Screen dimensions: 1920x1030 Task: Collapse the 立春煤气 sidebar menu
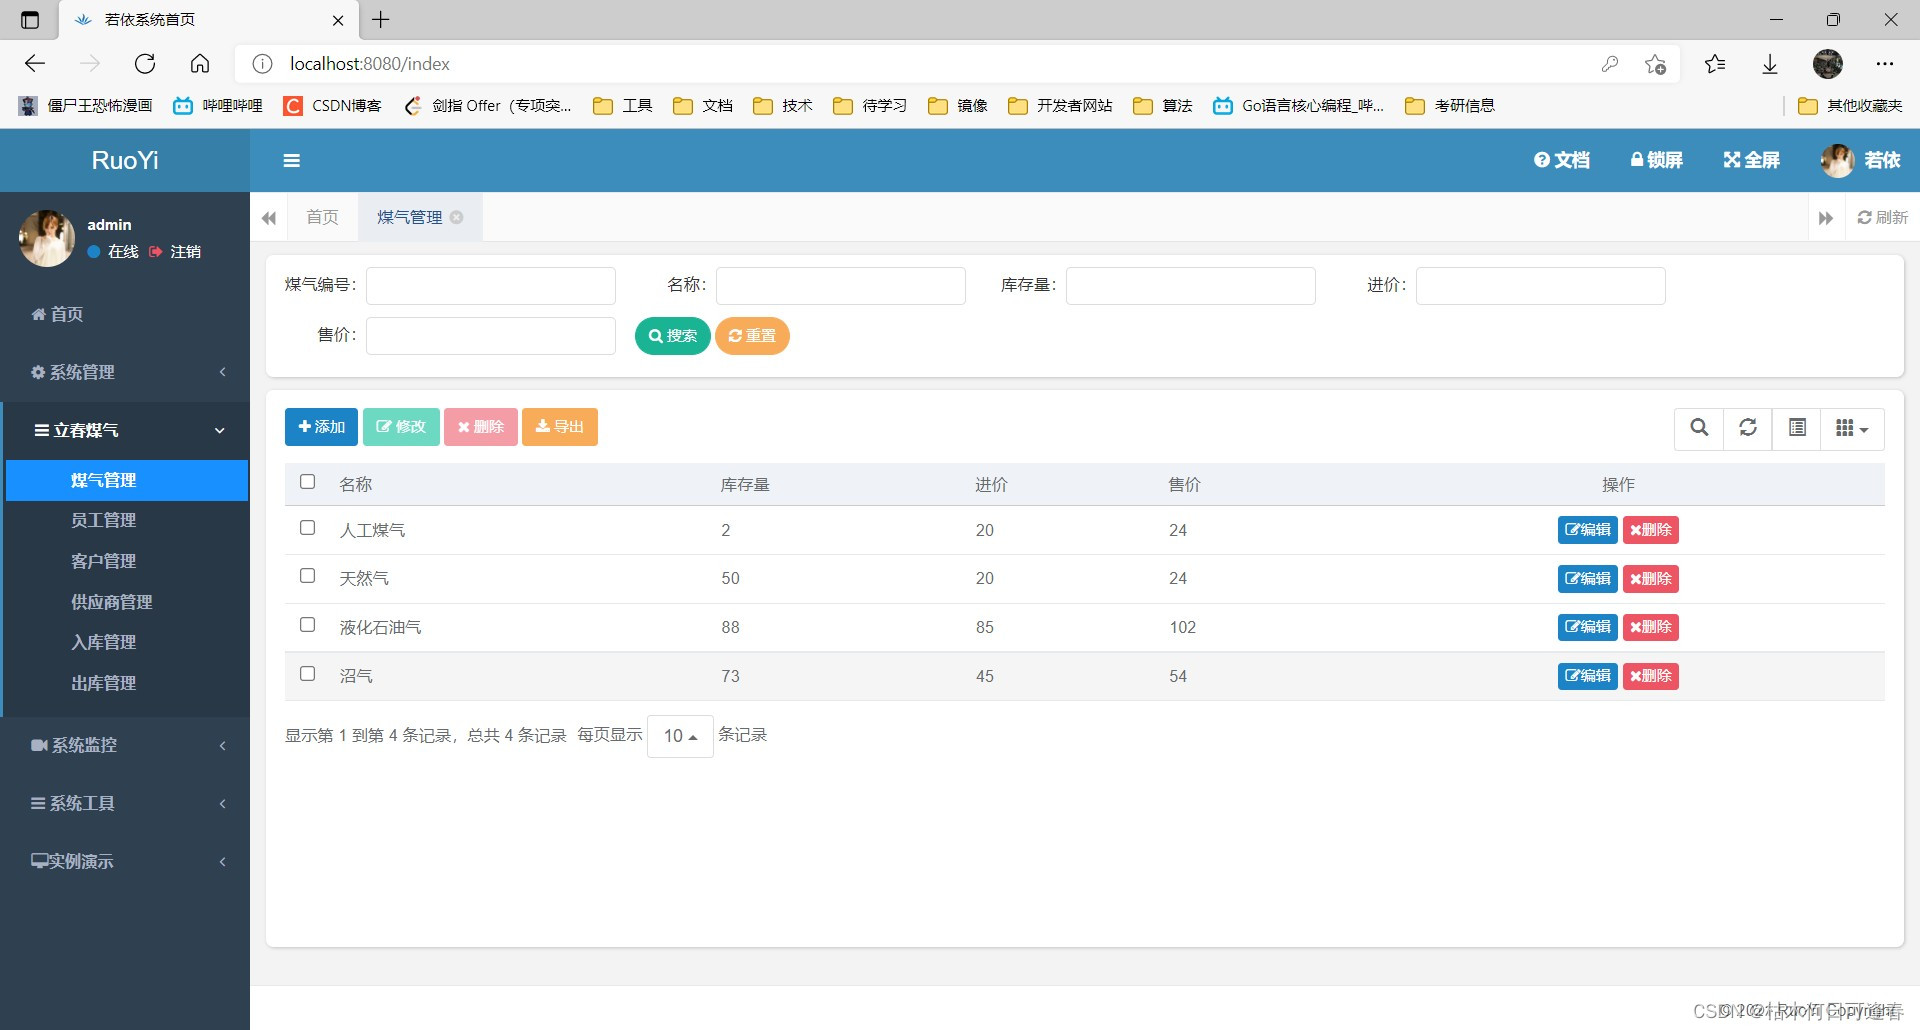pyautogui.click(x=125, y=430)
